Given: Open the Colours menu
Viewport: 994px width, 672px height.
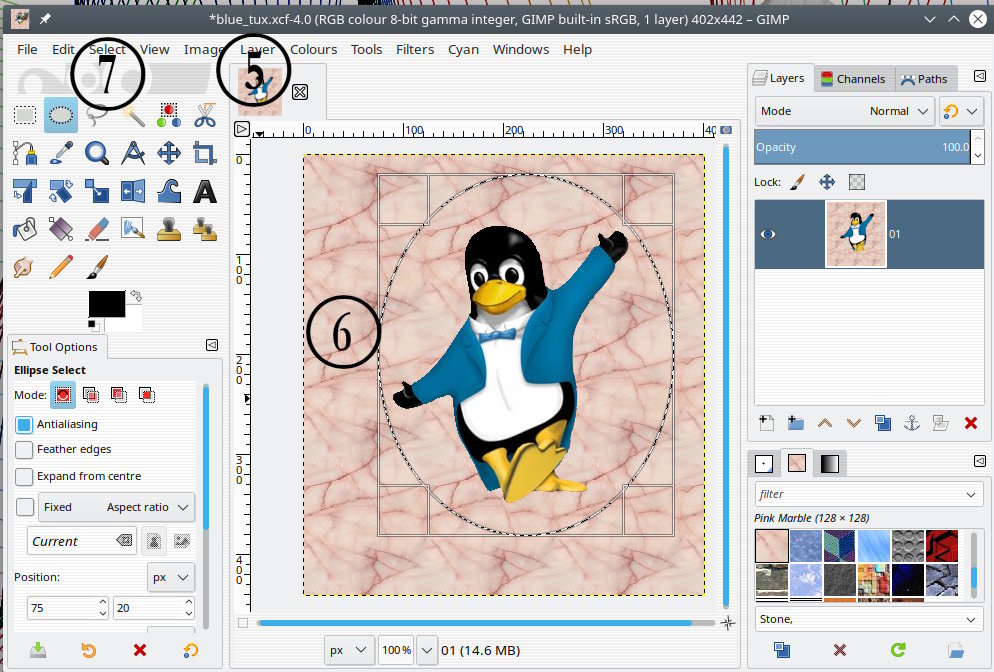Looking at the screenshot, I should pyautogui.click(x=313, y=49).
